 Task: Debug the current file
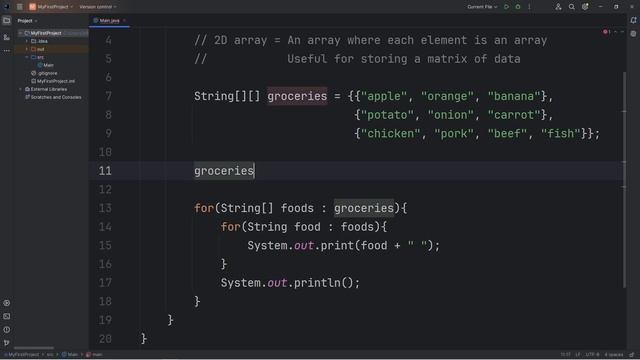[518, 7]
